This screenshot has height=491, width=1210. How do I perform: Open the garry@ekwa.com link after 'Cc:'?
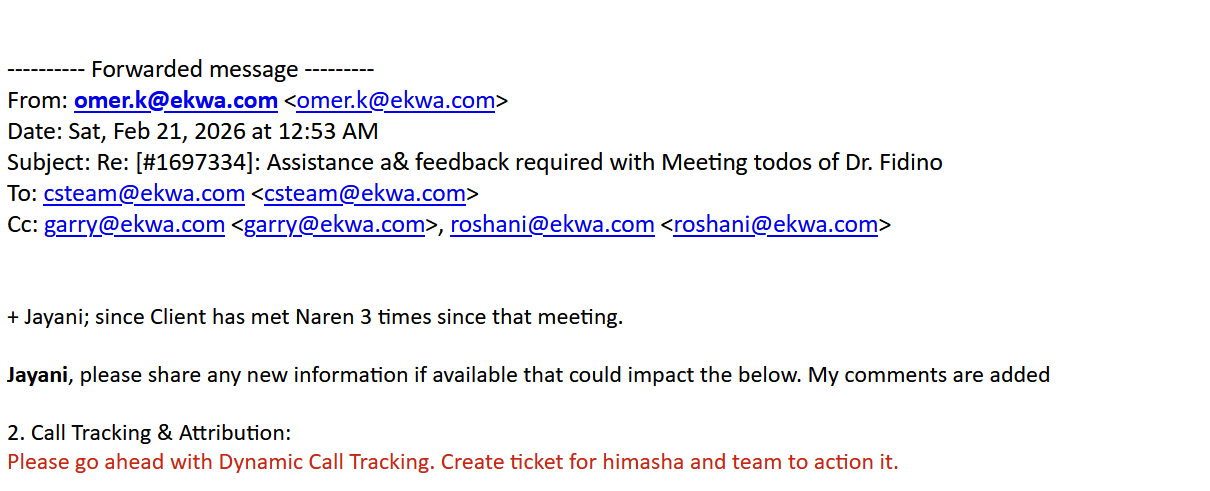[134, 224]
